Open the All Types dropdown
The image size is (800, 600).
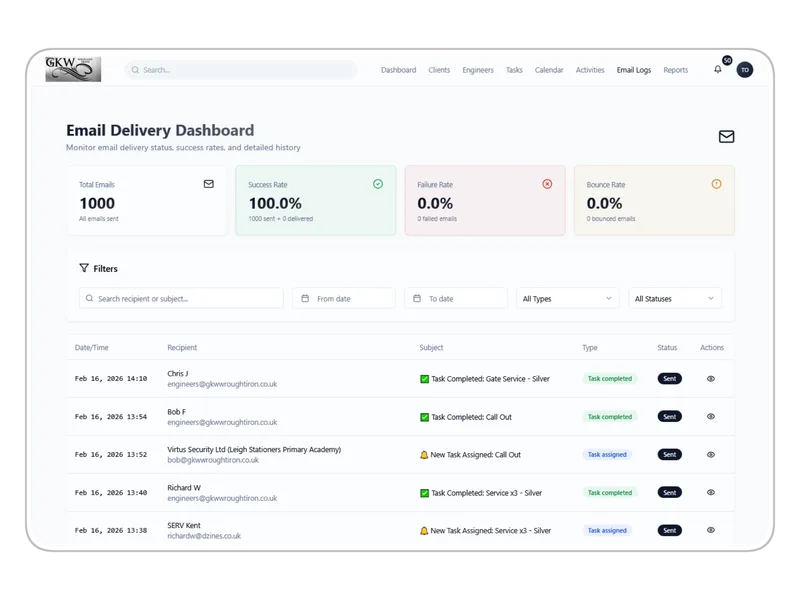coord(567,297)
